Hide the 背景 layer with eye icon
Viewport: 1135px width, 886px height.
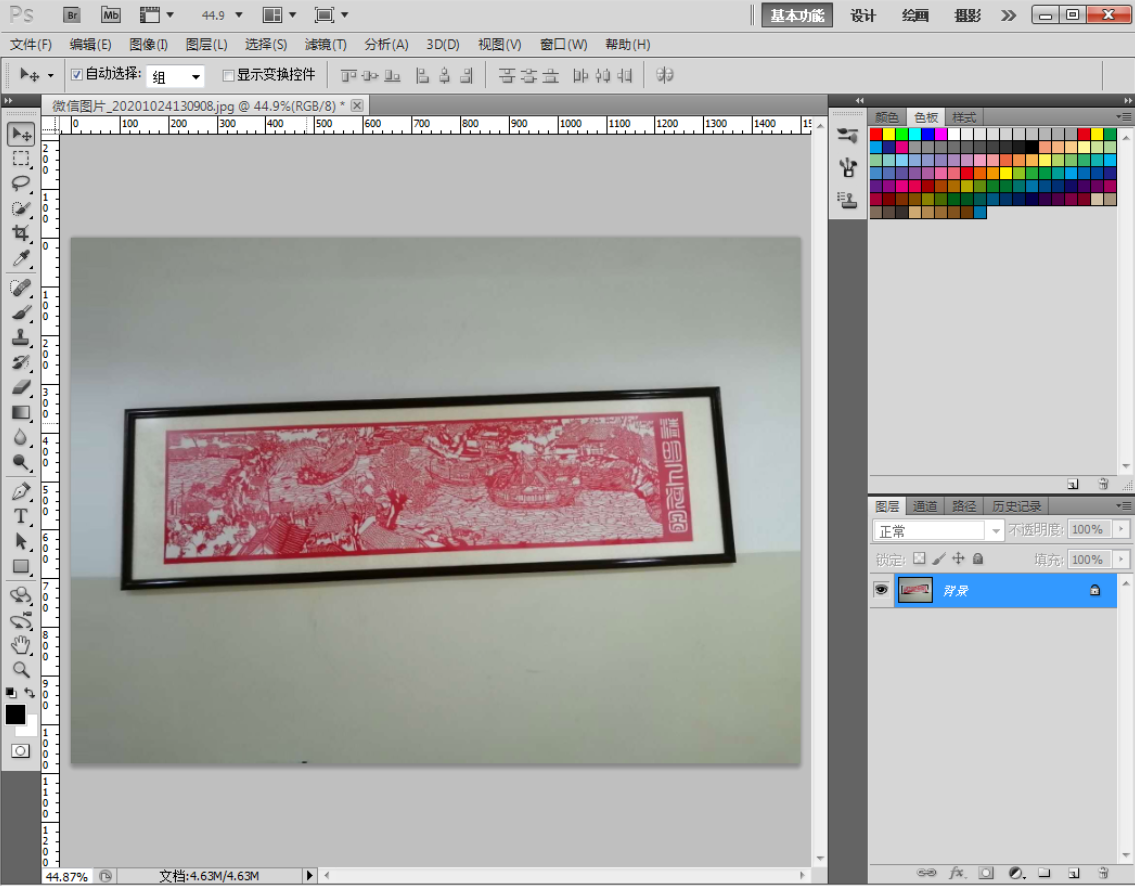point(881,590)
